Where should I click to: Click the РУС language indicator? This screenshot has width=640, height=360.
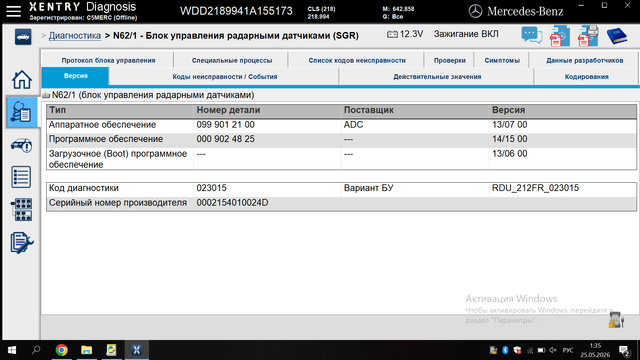(x=568, y=350)
